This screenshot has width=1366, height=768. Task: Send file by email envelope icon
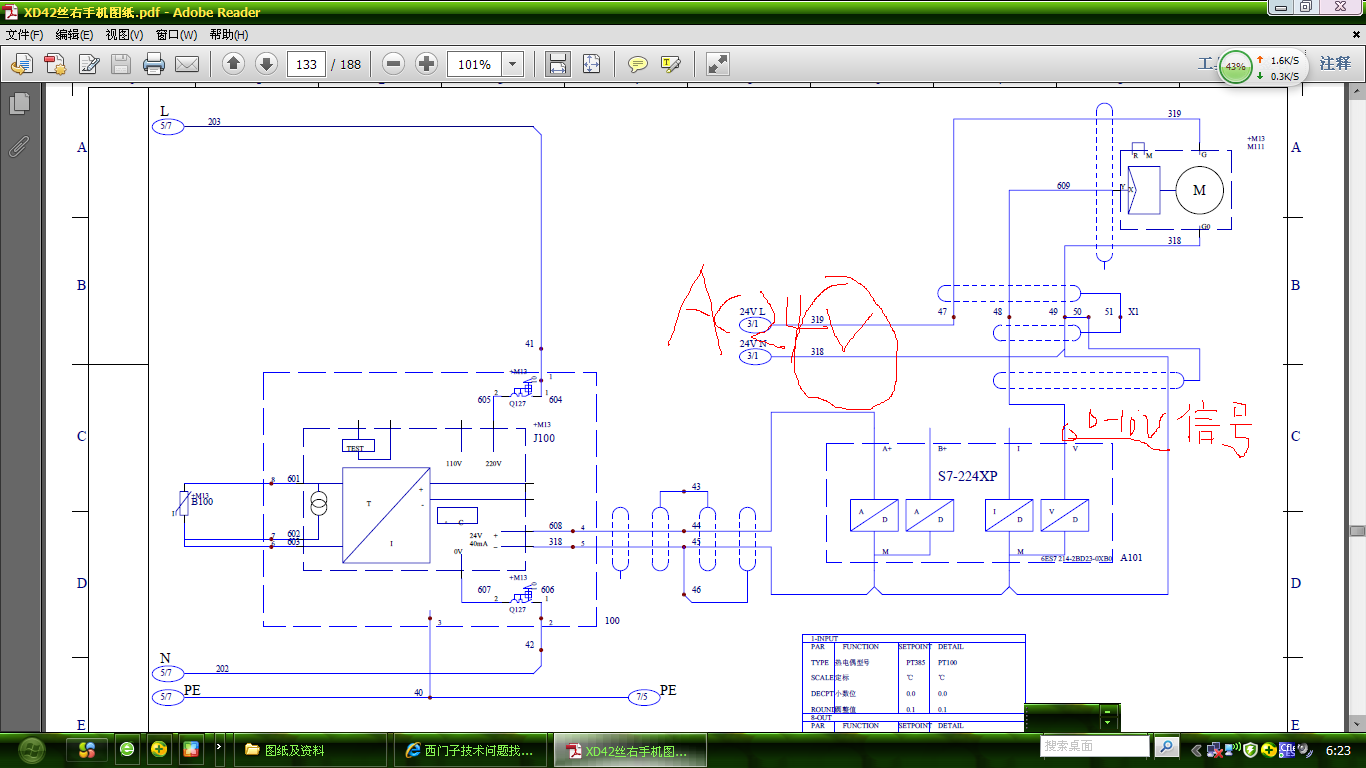pos(187,64)
